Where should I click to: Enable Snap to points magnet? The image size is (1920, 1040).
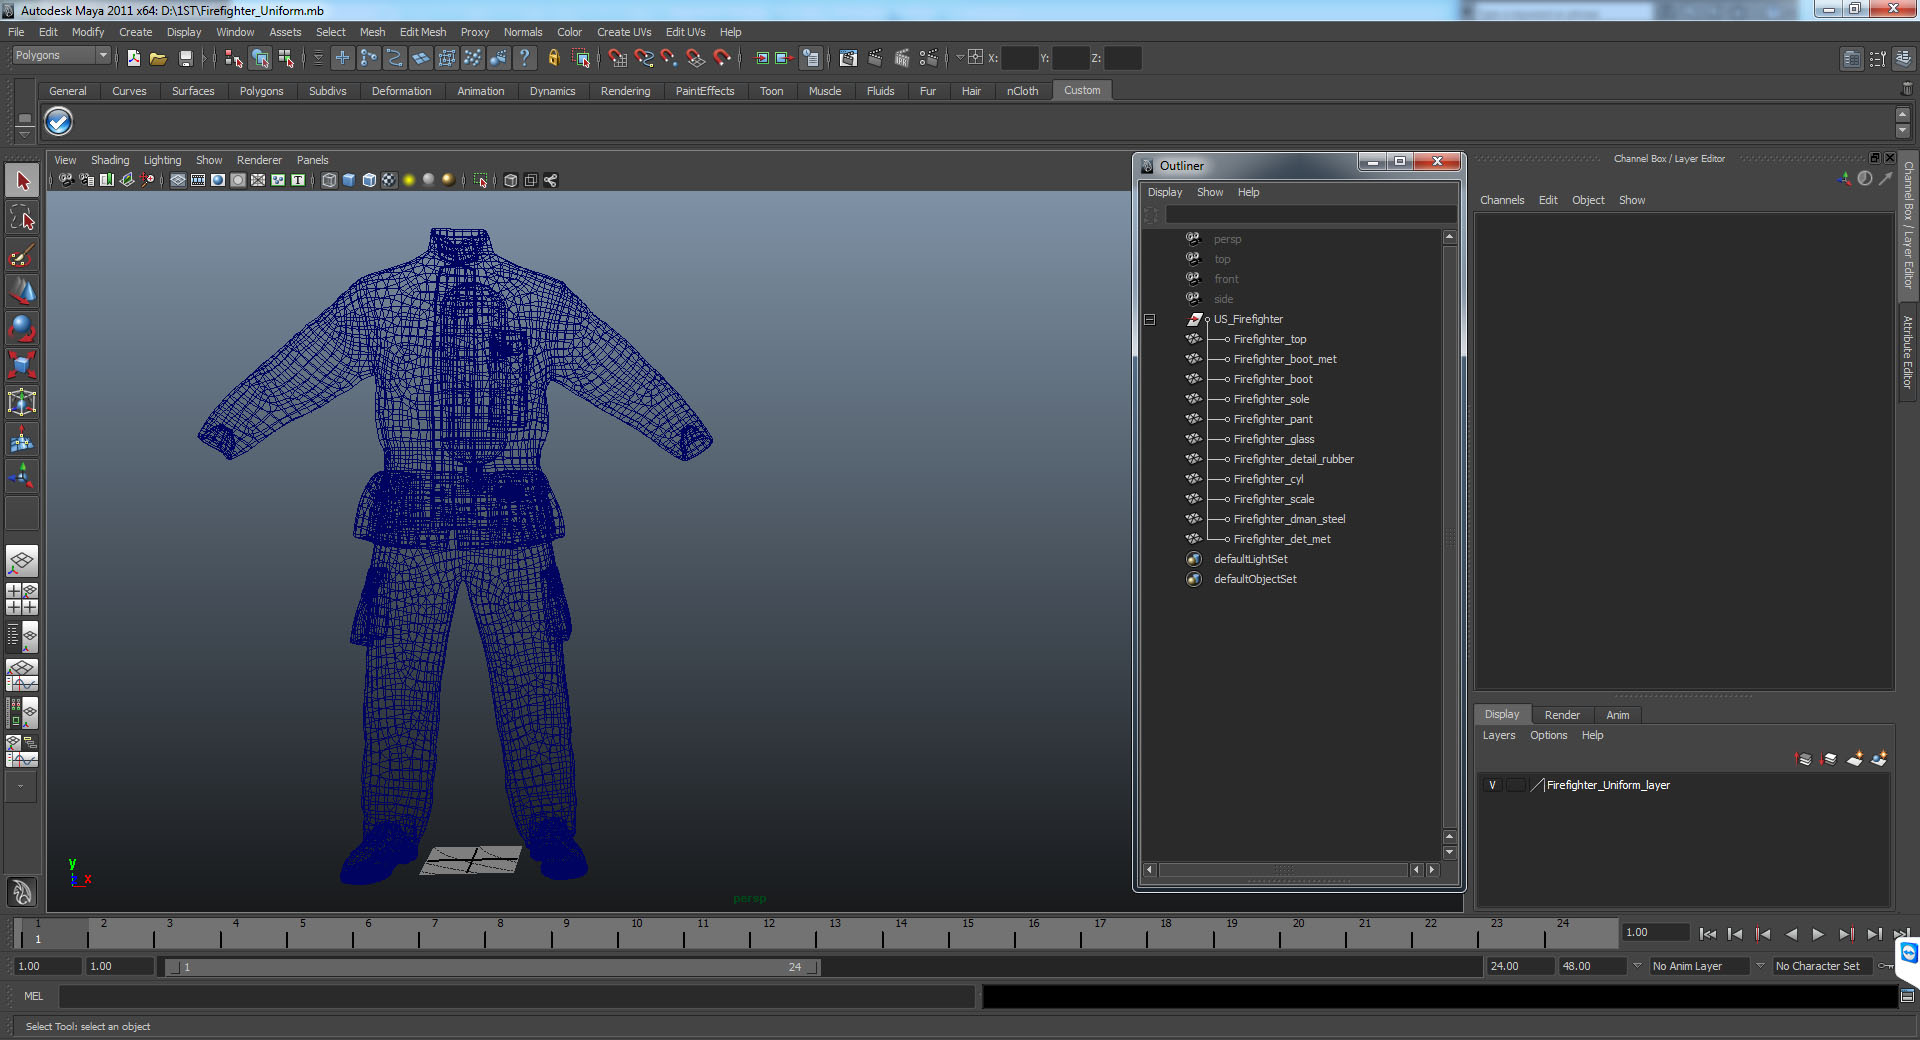click(x=669, y=58)
